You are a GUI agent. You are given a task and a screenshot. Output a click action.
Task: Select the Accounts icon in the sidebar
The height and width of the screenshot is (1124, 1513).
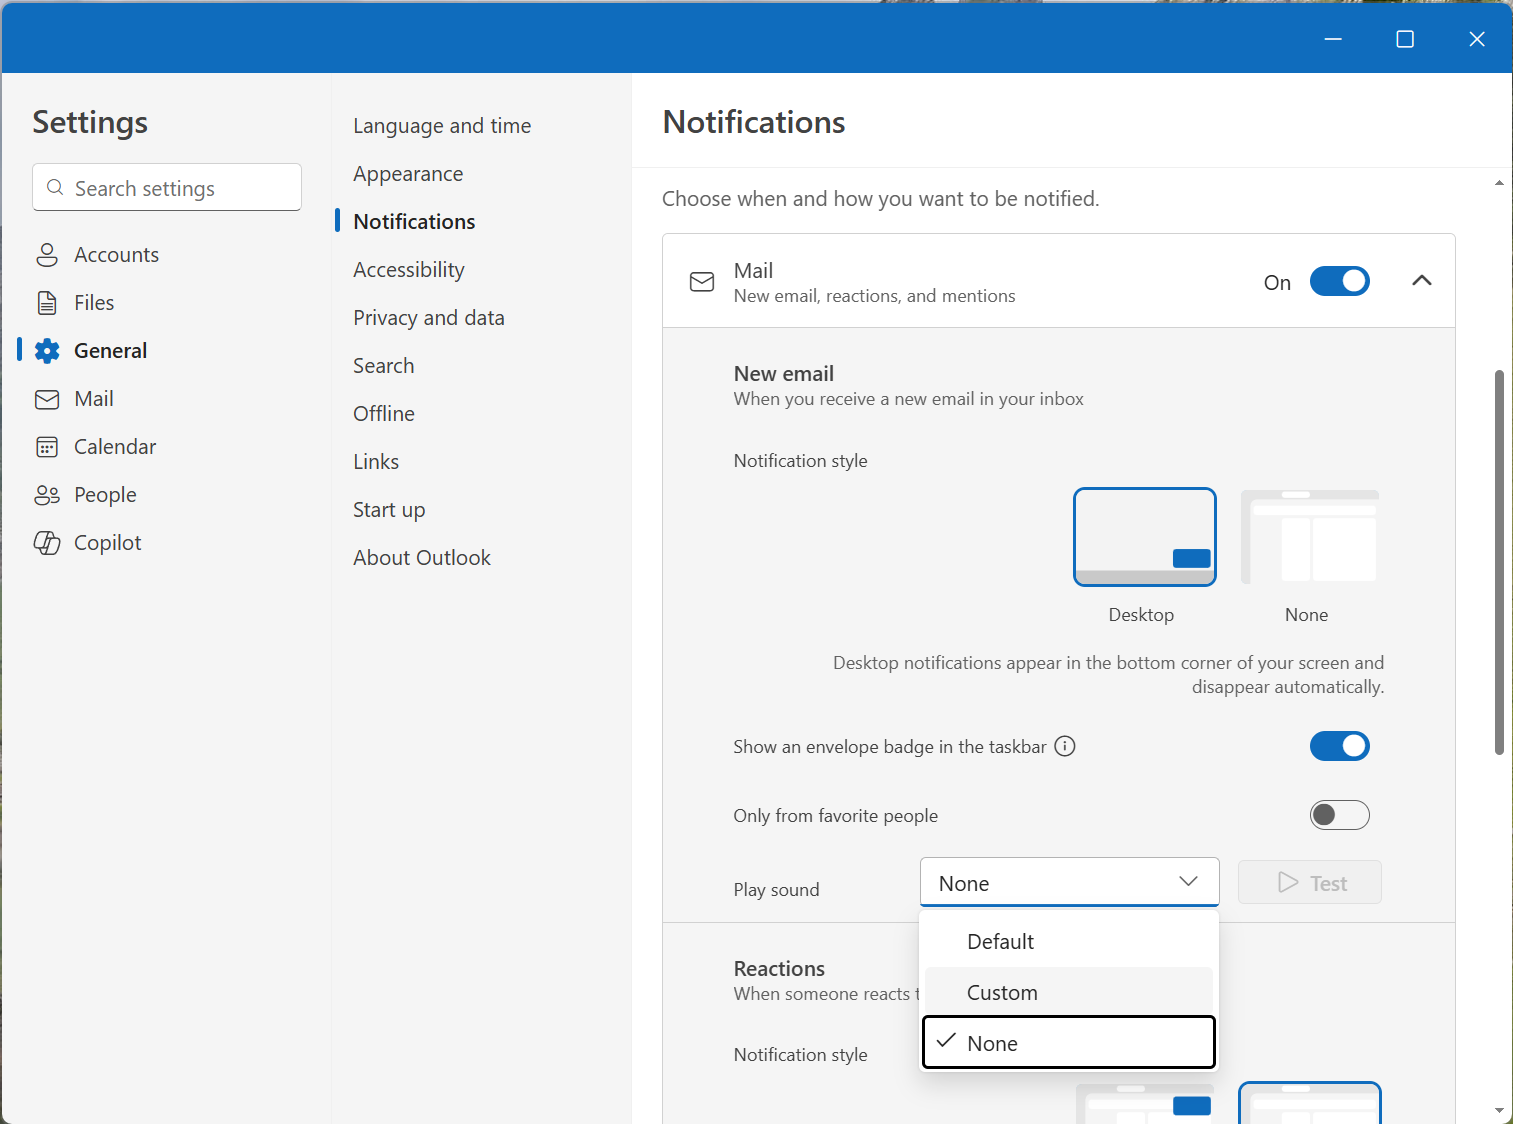(x=47, y=254)
